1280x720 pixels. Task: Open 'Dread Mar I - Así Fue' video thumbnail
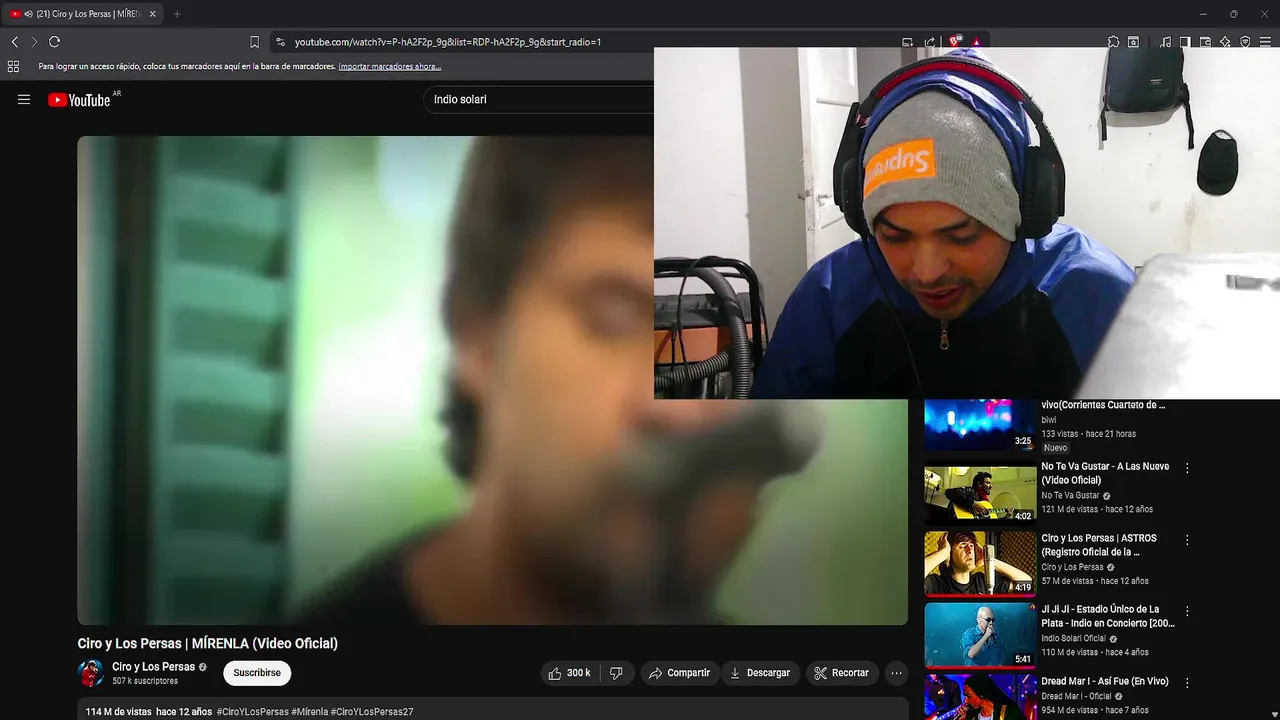tap(980, 697)
